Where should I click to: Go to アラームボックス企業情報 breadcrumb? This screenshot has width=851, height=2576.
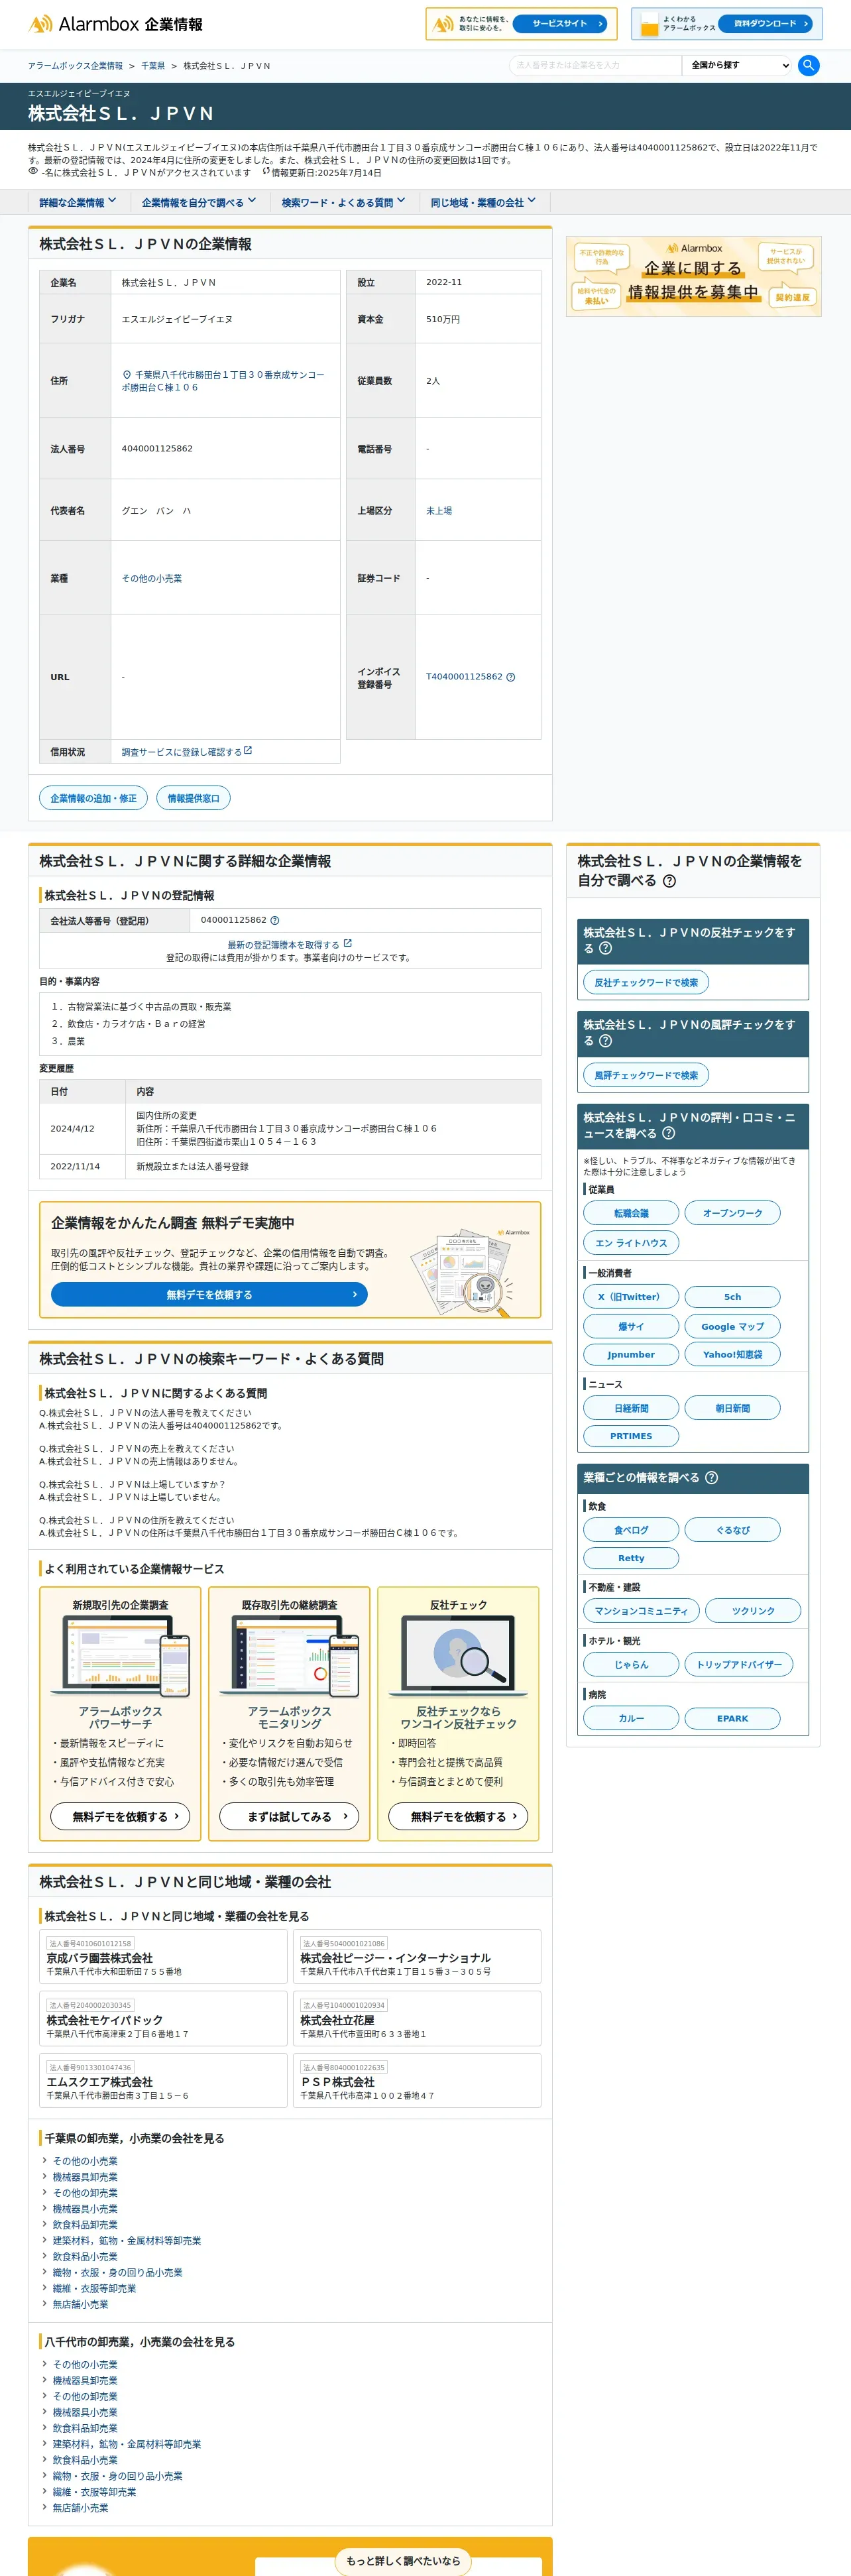[75, 66]
